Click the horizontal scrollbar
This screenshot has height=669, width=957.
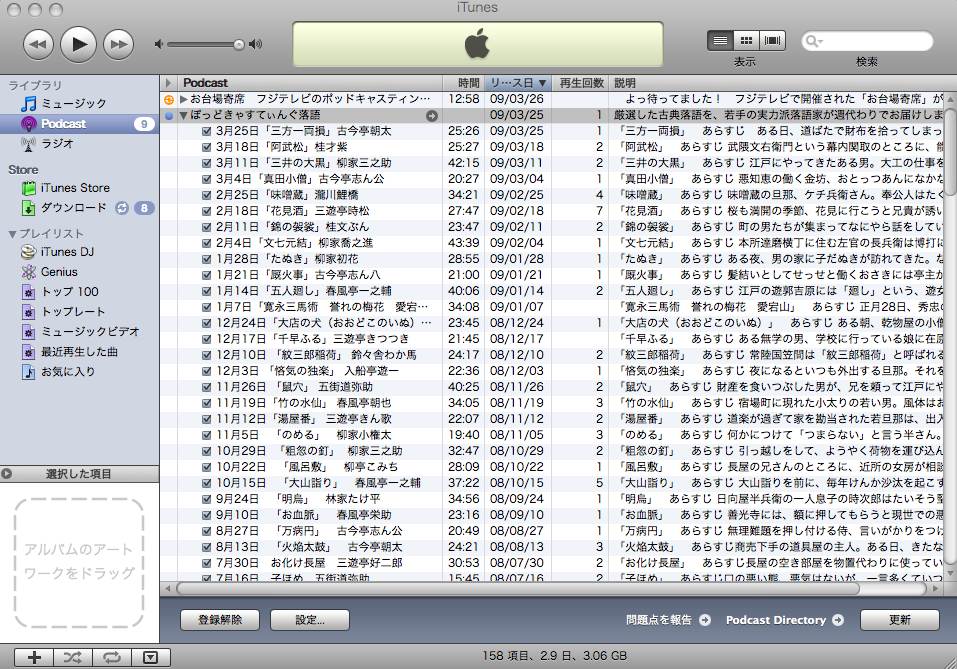pos(518,589)
